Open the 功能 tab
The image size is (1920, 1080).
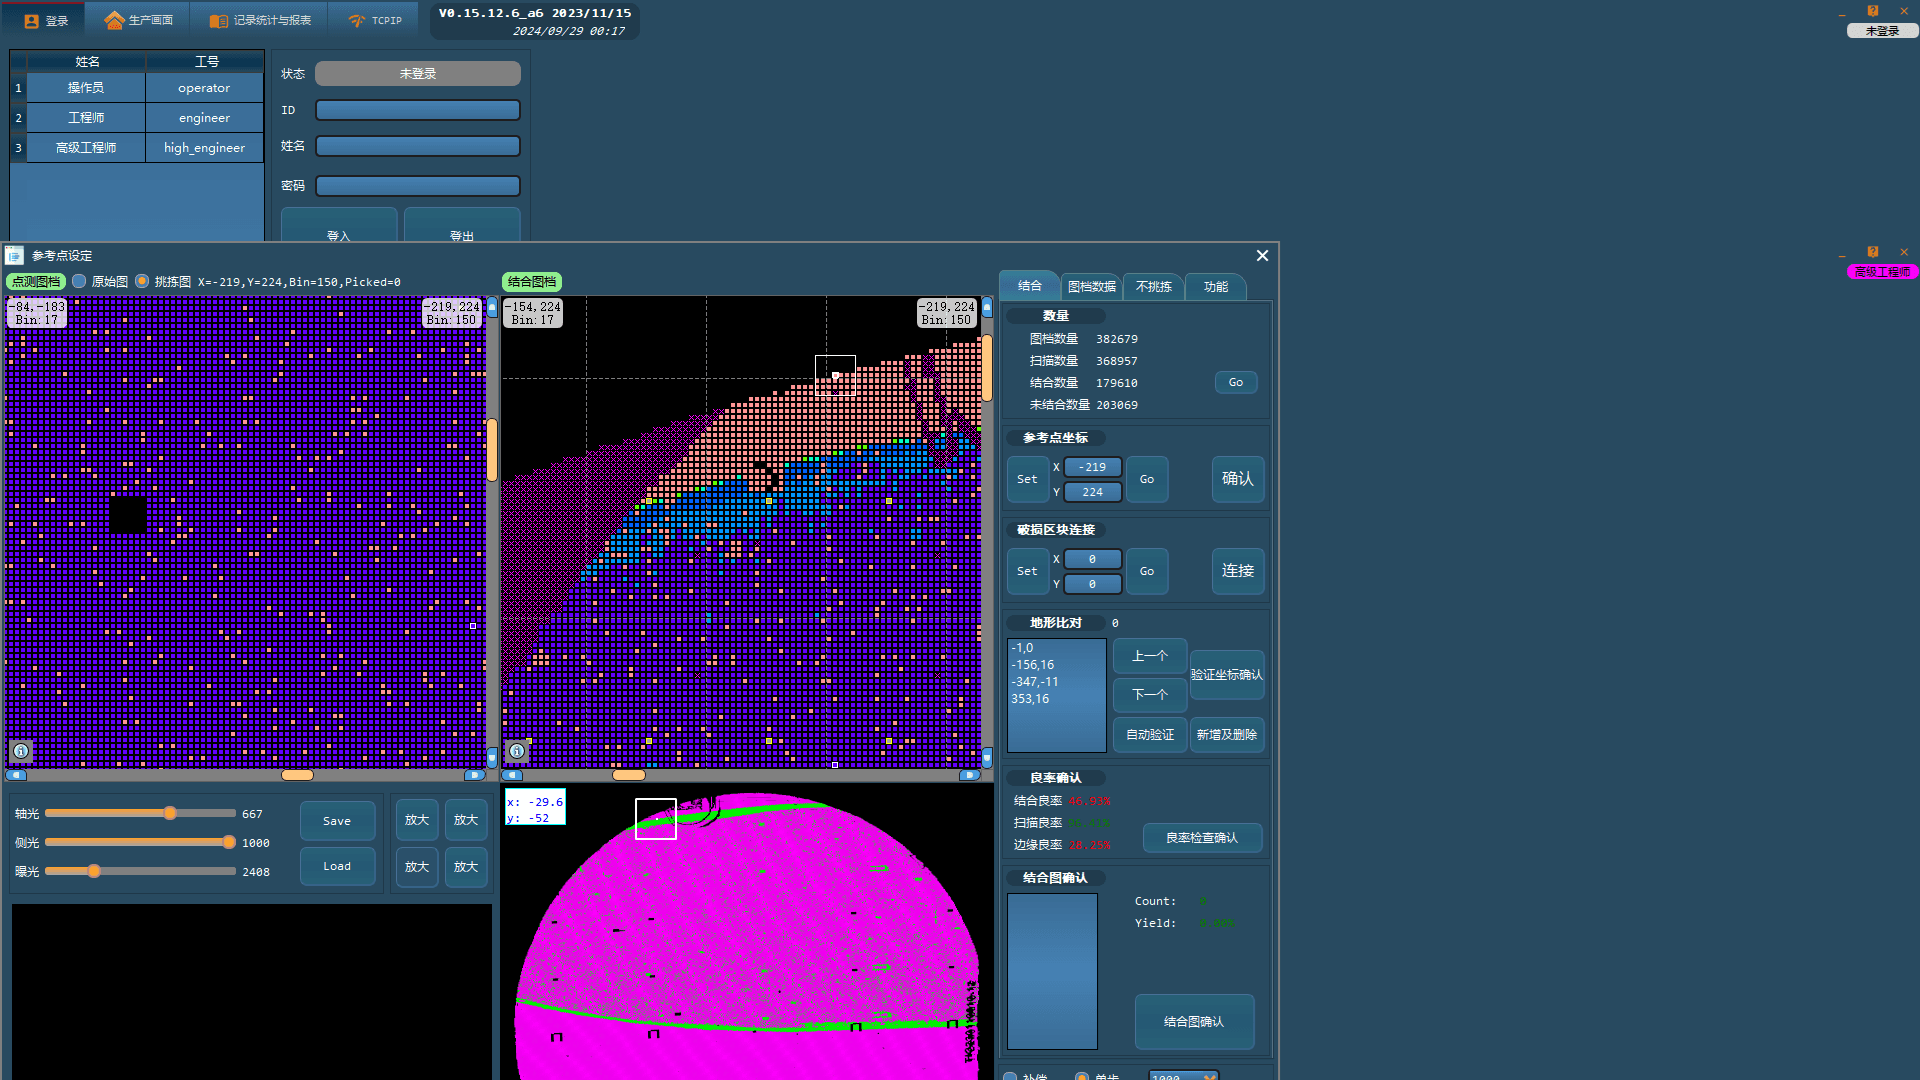point(1215,287)
